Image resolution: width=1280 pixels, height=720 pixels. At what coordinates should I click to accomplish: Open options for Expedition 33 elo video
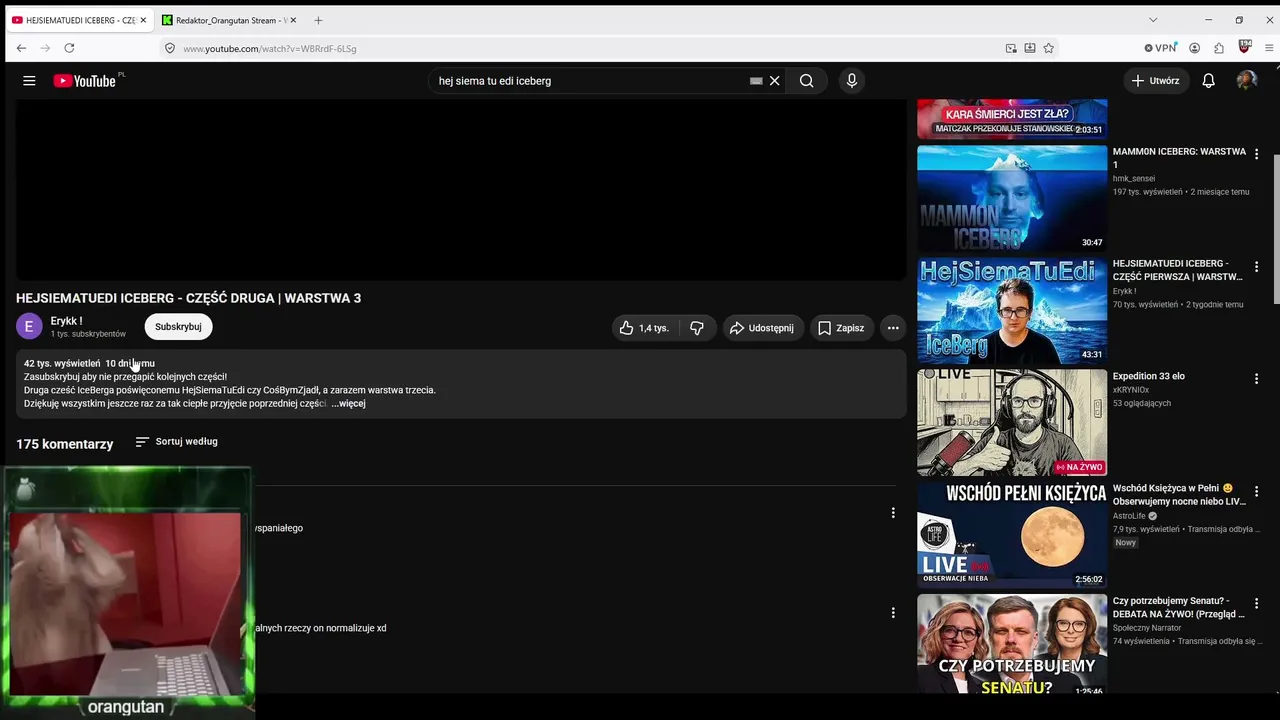[x=1257, y=379]
